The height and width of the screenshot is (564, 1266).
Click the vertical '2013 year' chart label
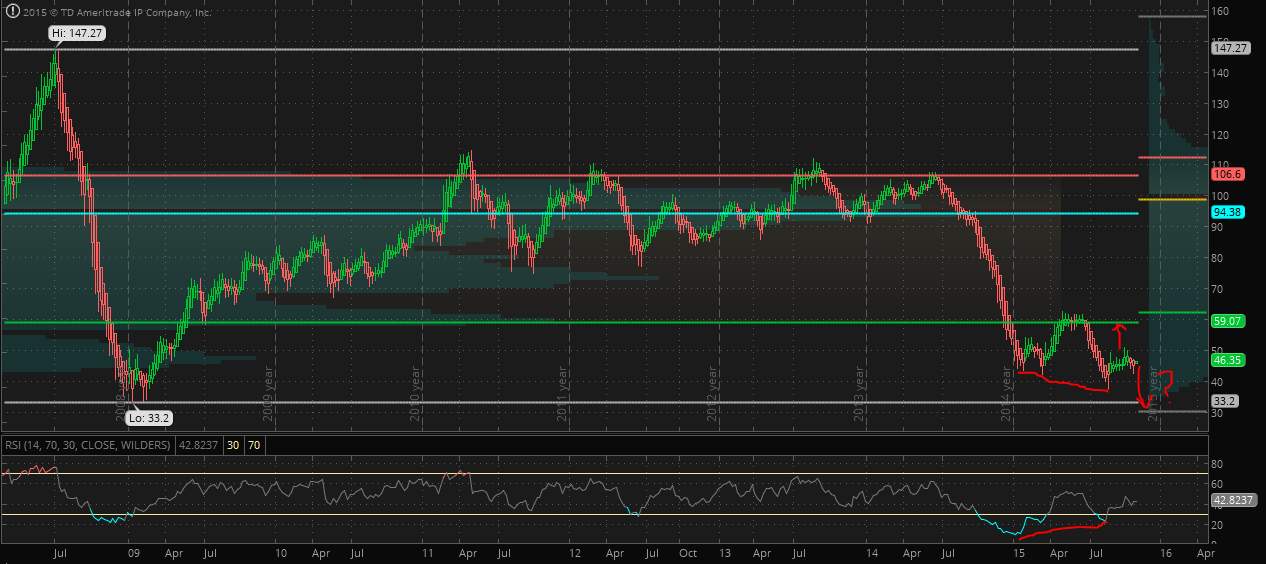[x=861, y=394]
